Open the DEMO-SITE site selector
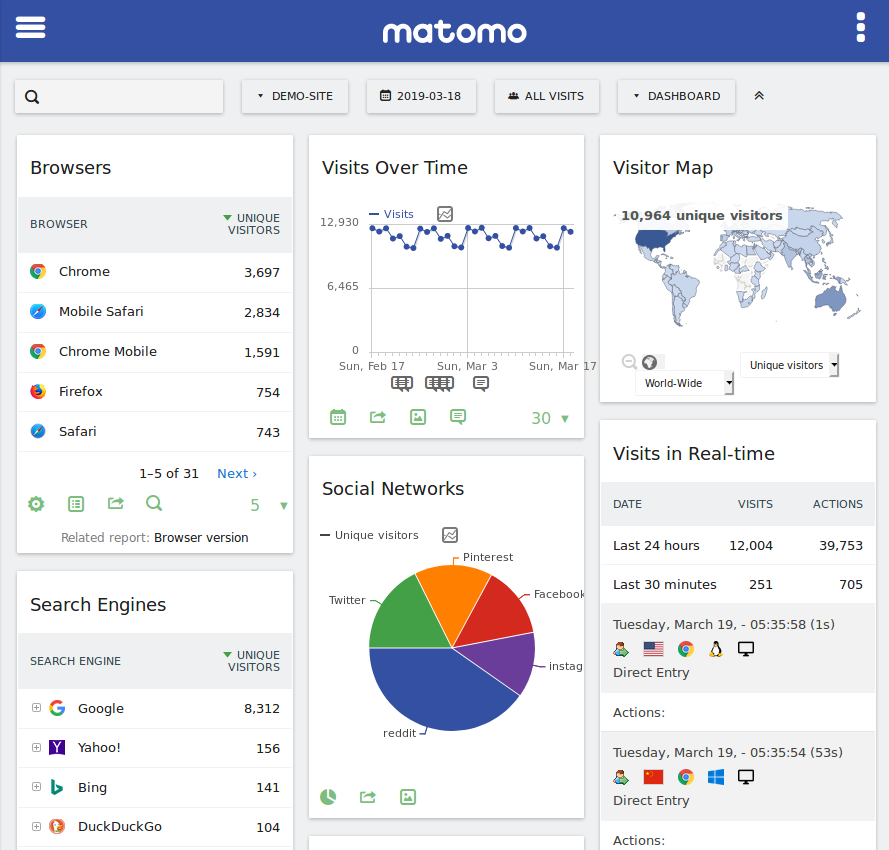889x850 pixels. (294, 96)
